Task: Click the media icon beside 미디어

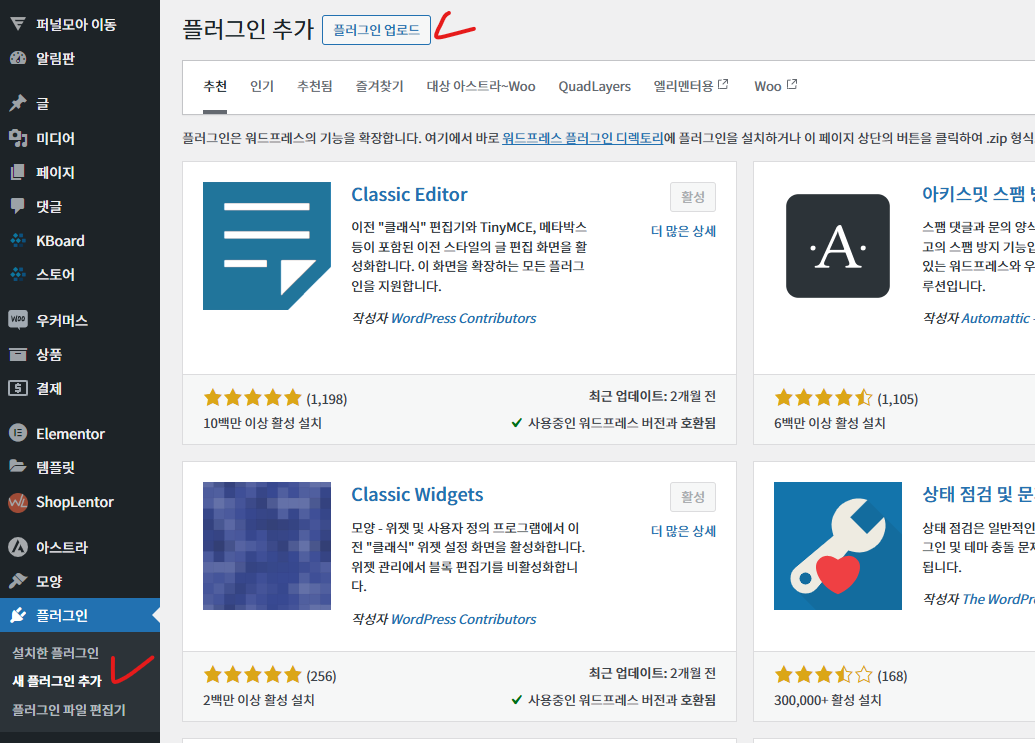Action: [18, 138]
